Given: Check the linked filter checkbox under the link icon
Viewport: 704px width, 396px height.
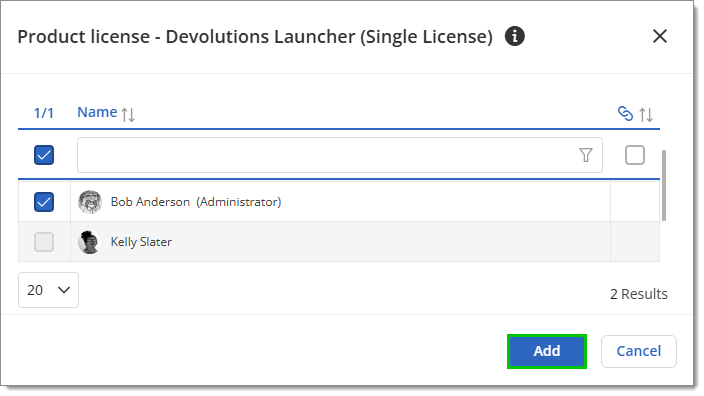Looking at the screenshot, I should pyautogui.click(x=635, y=155).
